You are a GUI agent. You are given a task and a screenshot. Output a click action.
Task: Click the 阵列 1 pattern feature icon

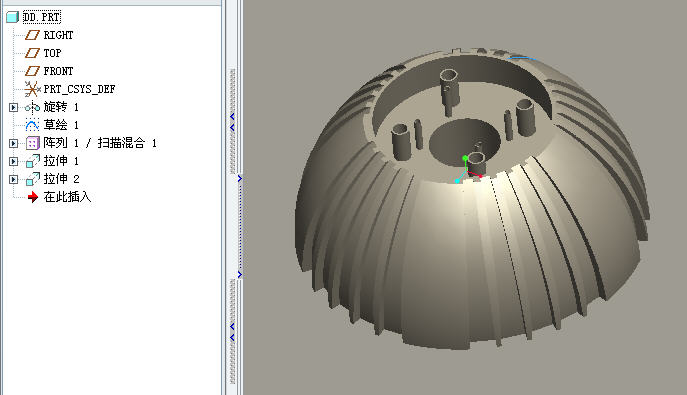(32, 143)
